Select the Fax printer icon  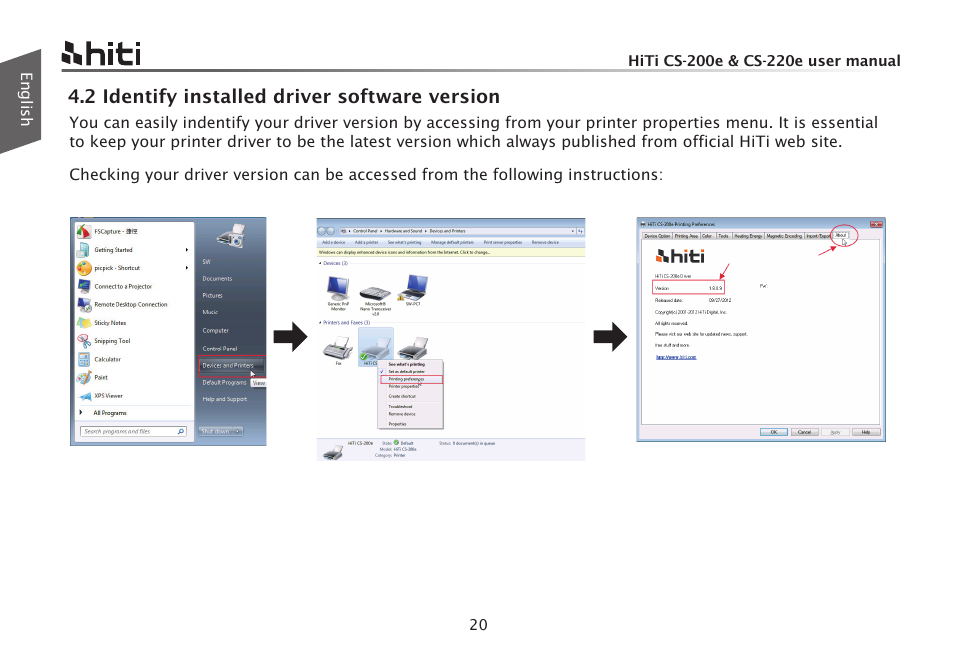pos(338,349)
